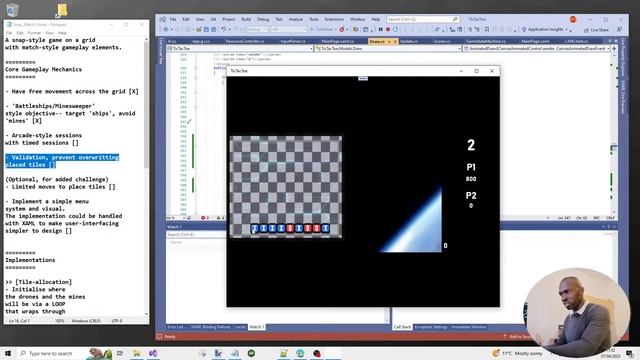Switch to the App.g.i.cs editor tab
This screenshot has width=640, height=360.
pyautogui.click(x=201, y=41)
